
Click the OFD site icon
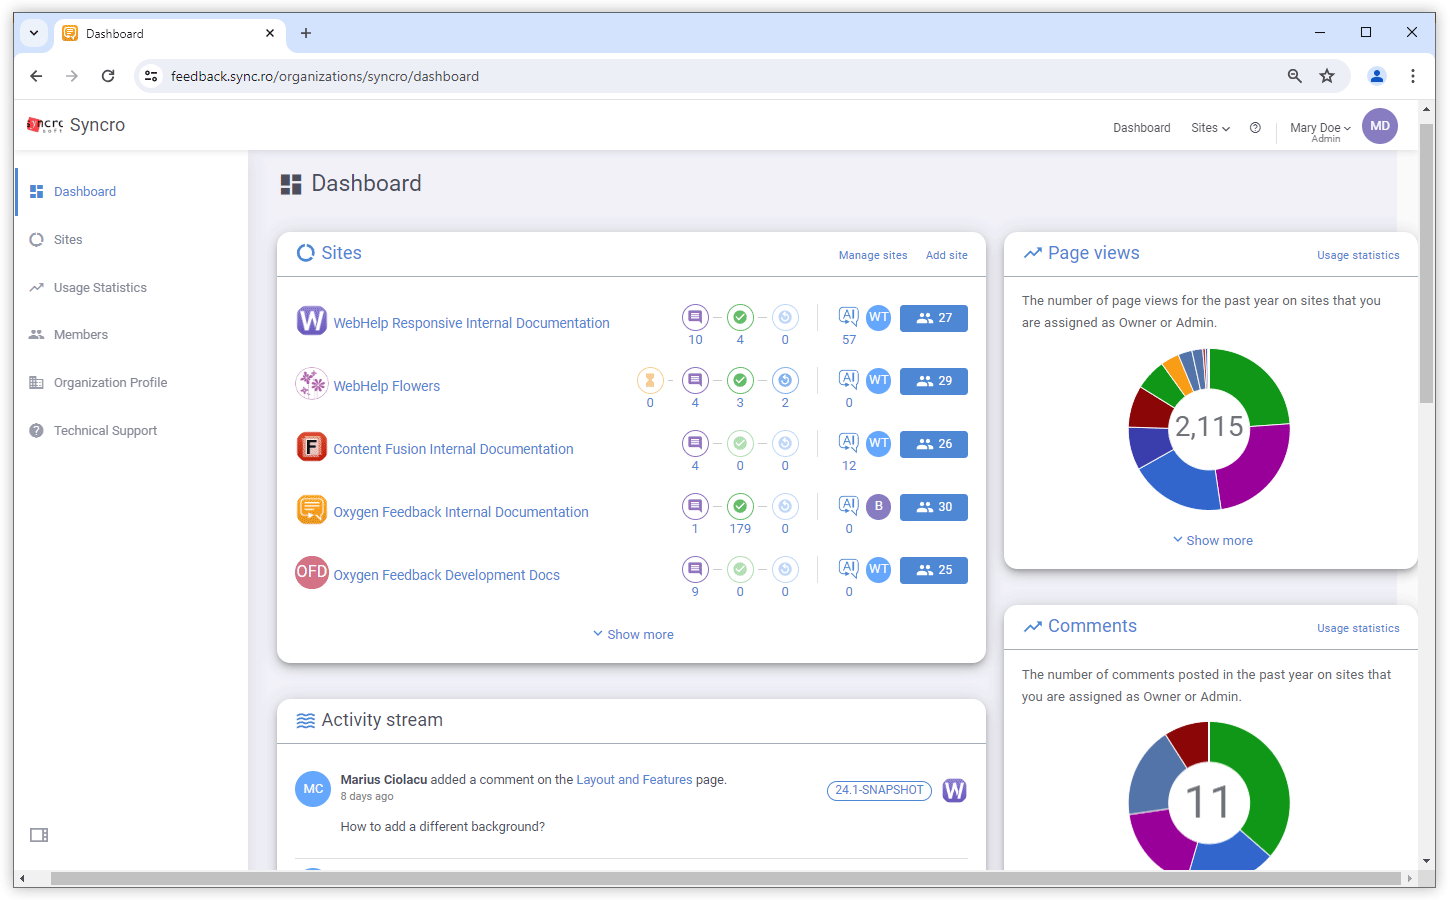click(x=312, y=572)
